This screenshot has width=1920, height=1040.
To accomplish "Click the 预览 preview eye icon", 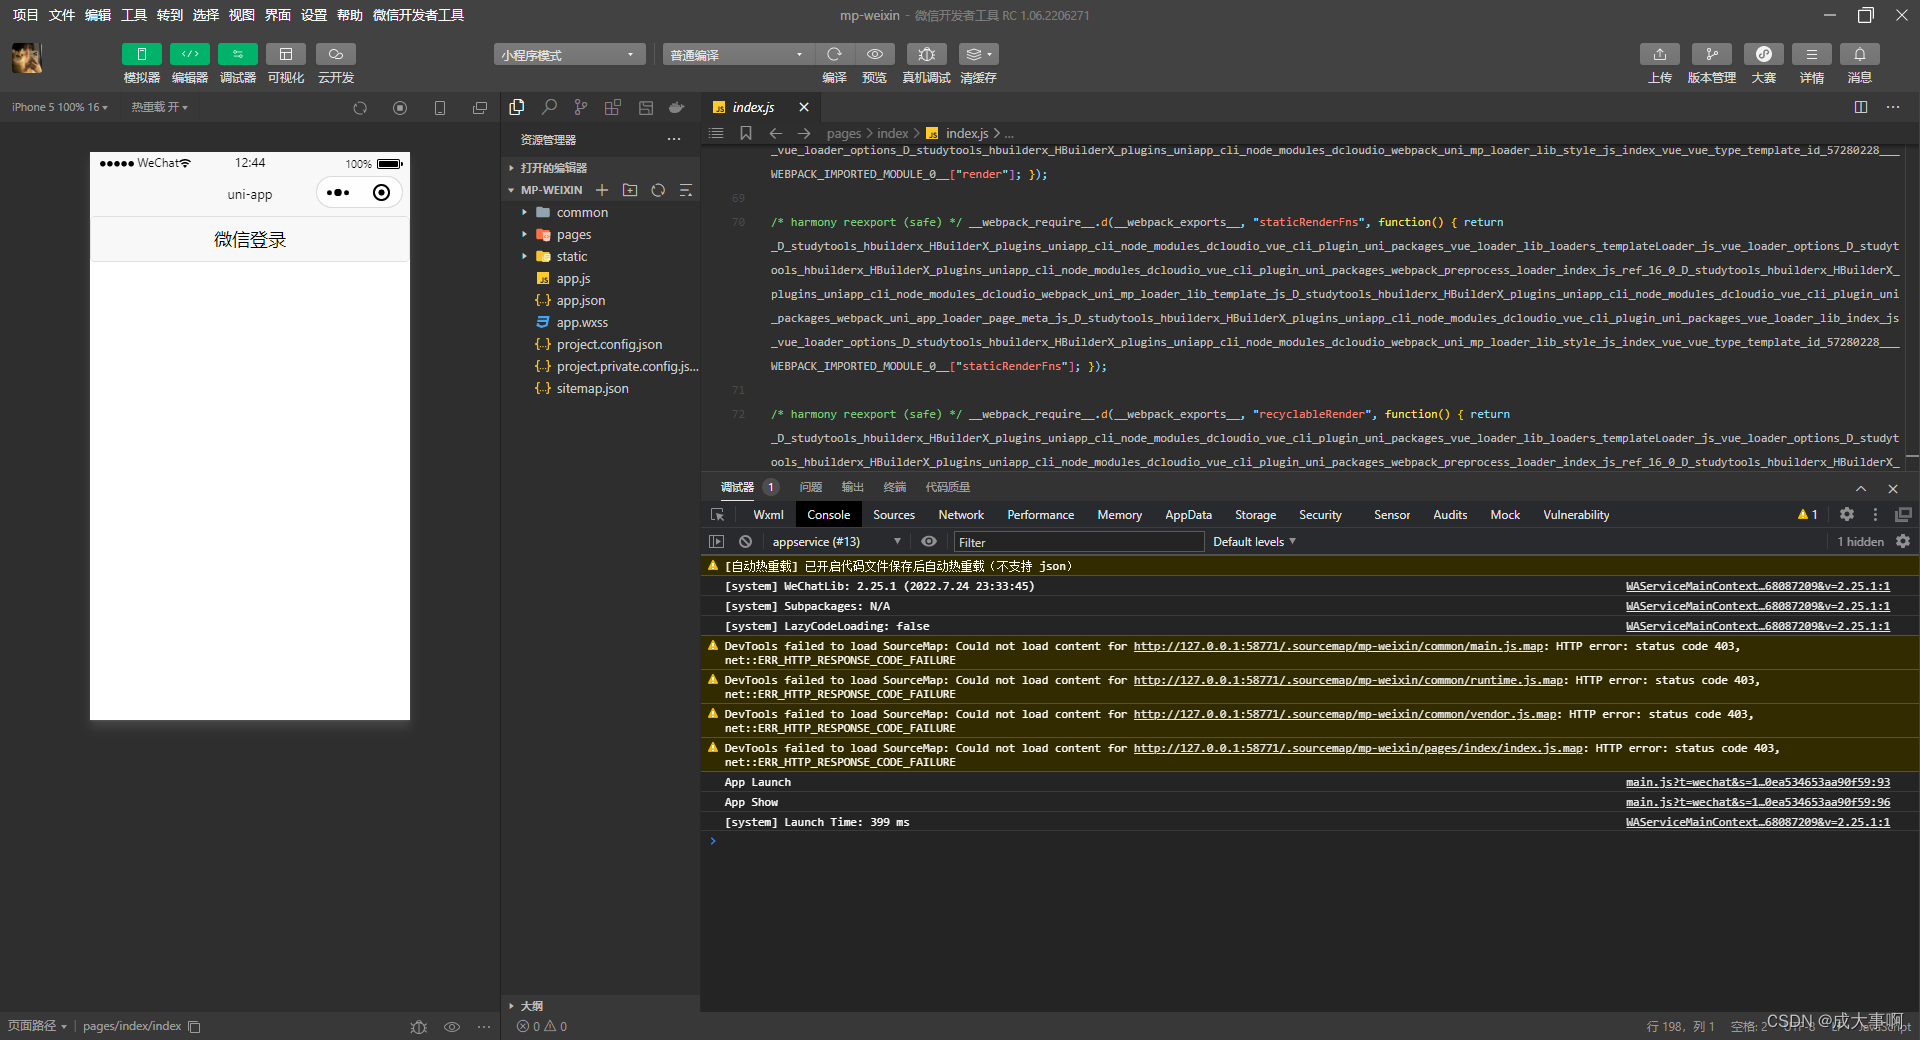I will tap(874, 54).
